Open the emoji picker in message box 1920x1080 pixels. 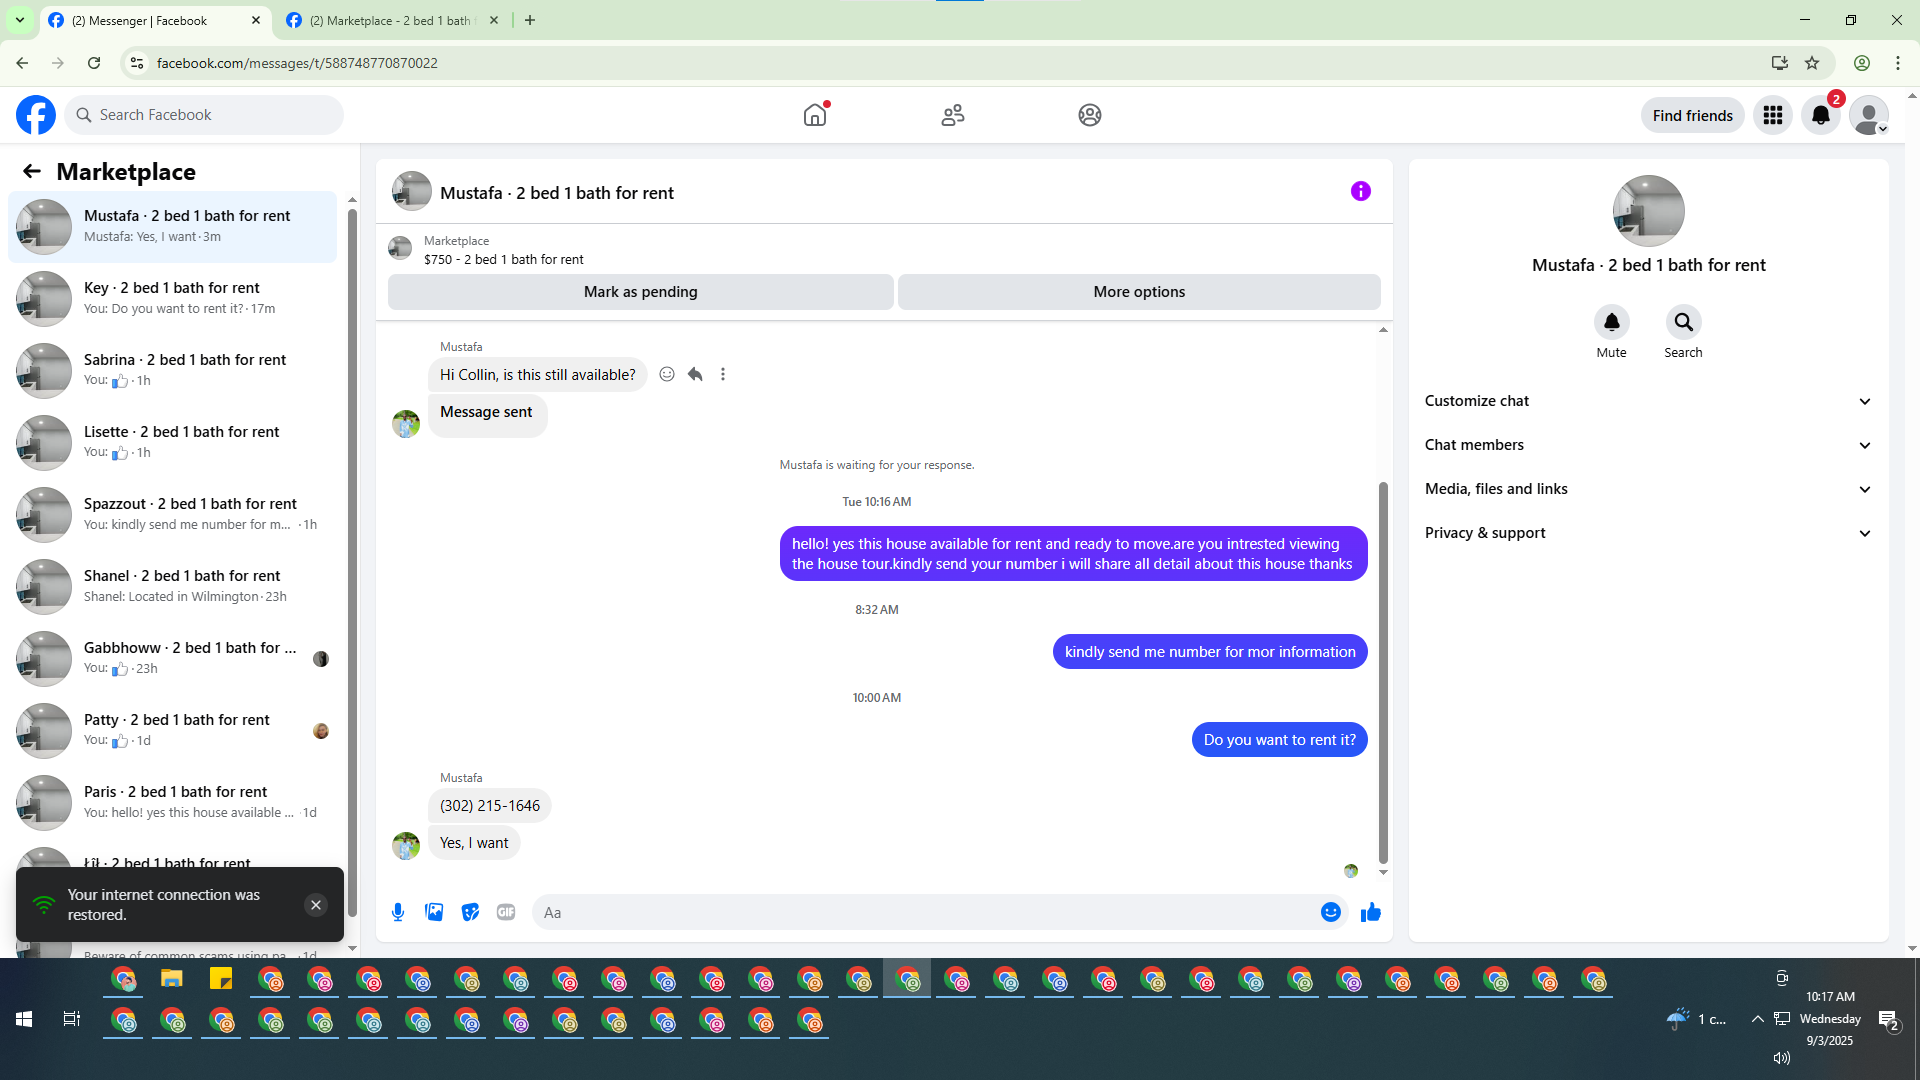coord(1330,912)
